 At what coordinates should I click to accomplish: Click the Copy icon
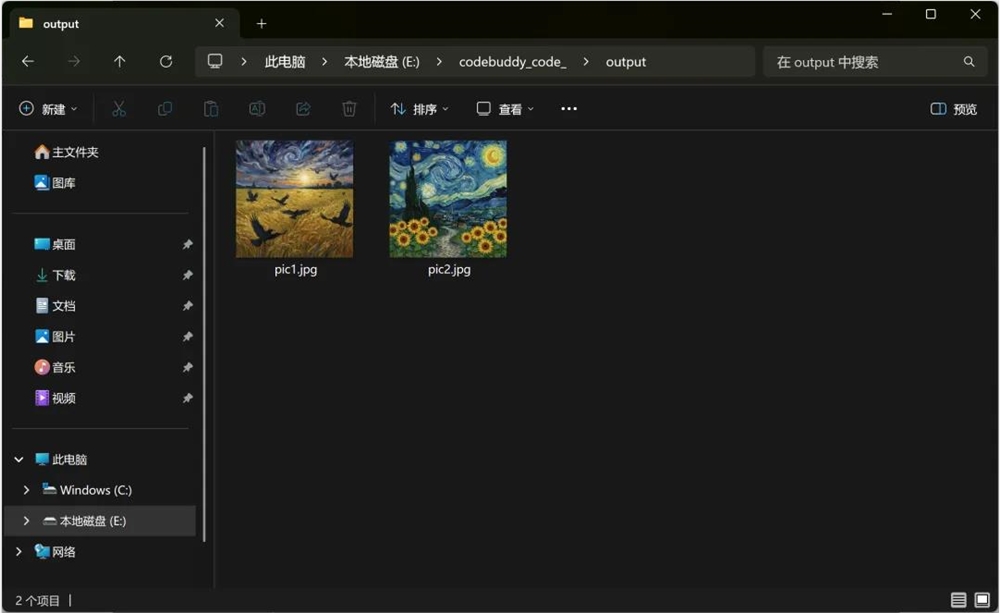coord(164,108)
